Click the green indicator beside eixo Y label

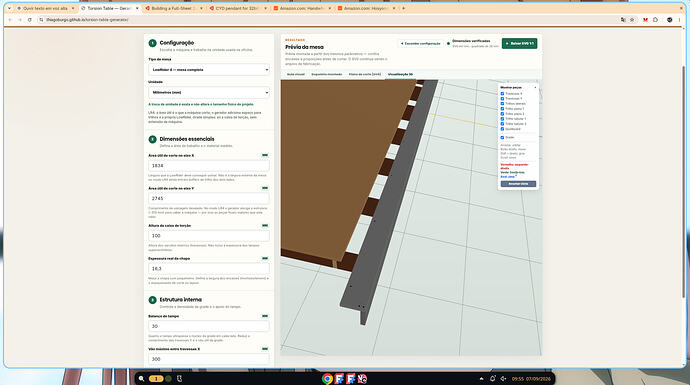pyautogui.click(x=265, y=188)
